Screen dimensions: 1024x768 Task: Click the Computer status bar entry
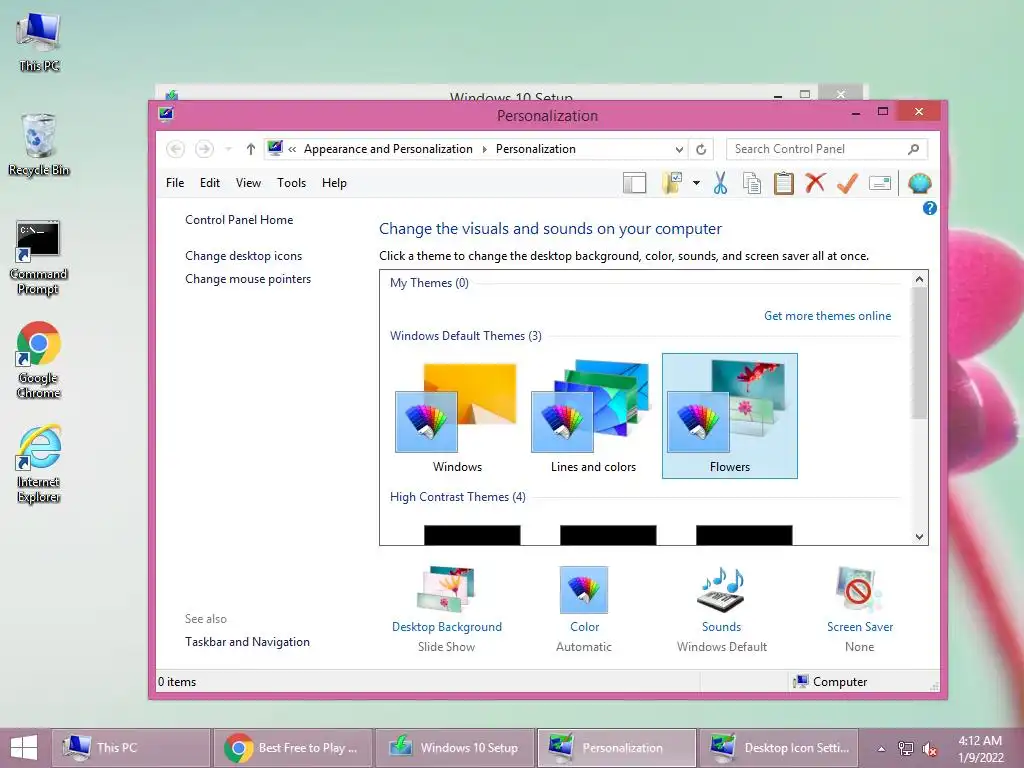click(830, 682)
